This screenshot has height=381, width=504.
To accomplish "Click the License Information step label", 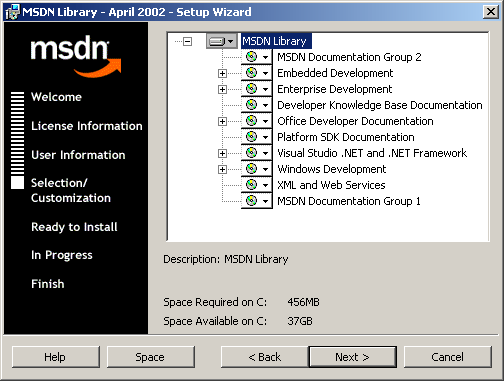I will [x=87, y=126].
